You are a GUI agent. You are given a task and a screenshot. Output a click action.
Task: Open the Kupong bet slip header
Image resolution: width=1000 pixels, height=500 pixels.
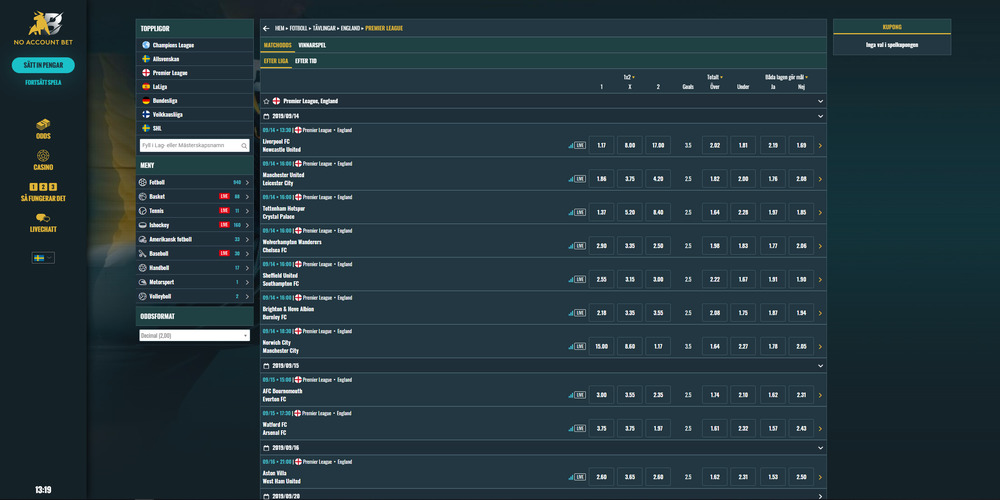click(892, 27)
